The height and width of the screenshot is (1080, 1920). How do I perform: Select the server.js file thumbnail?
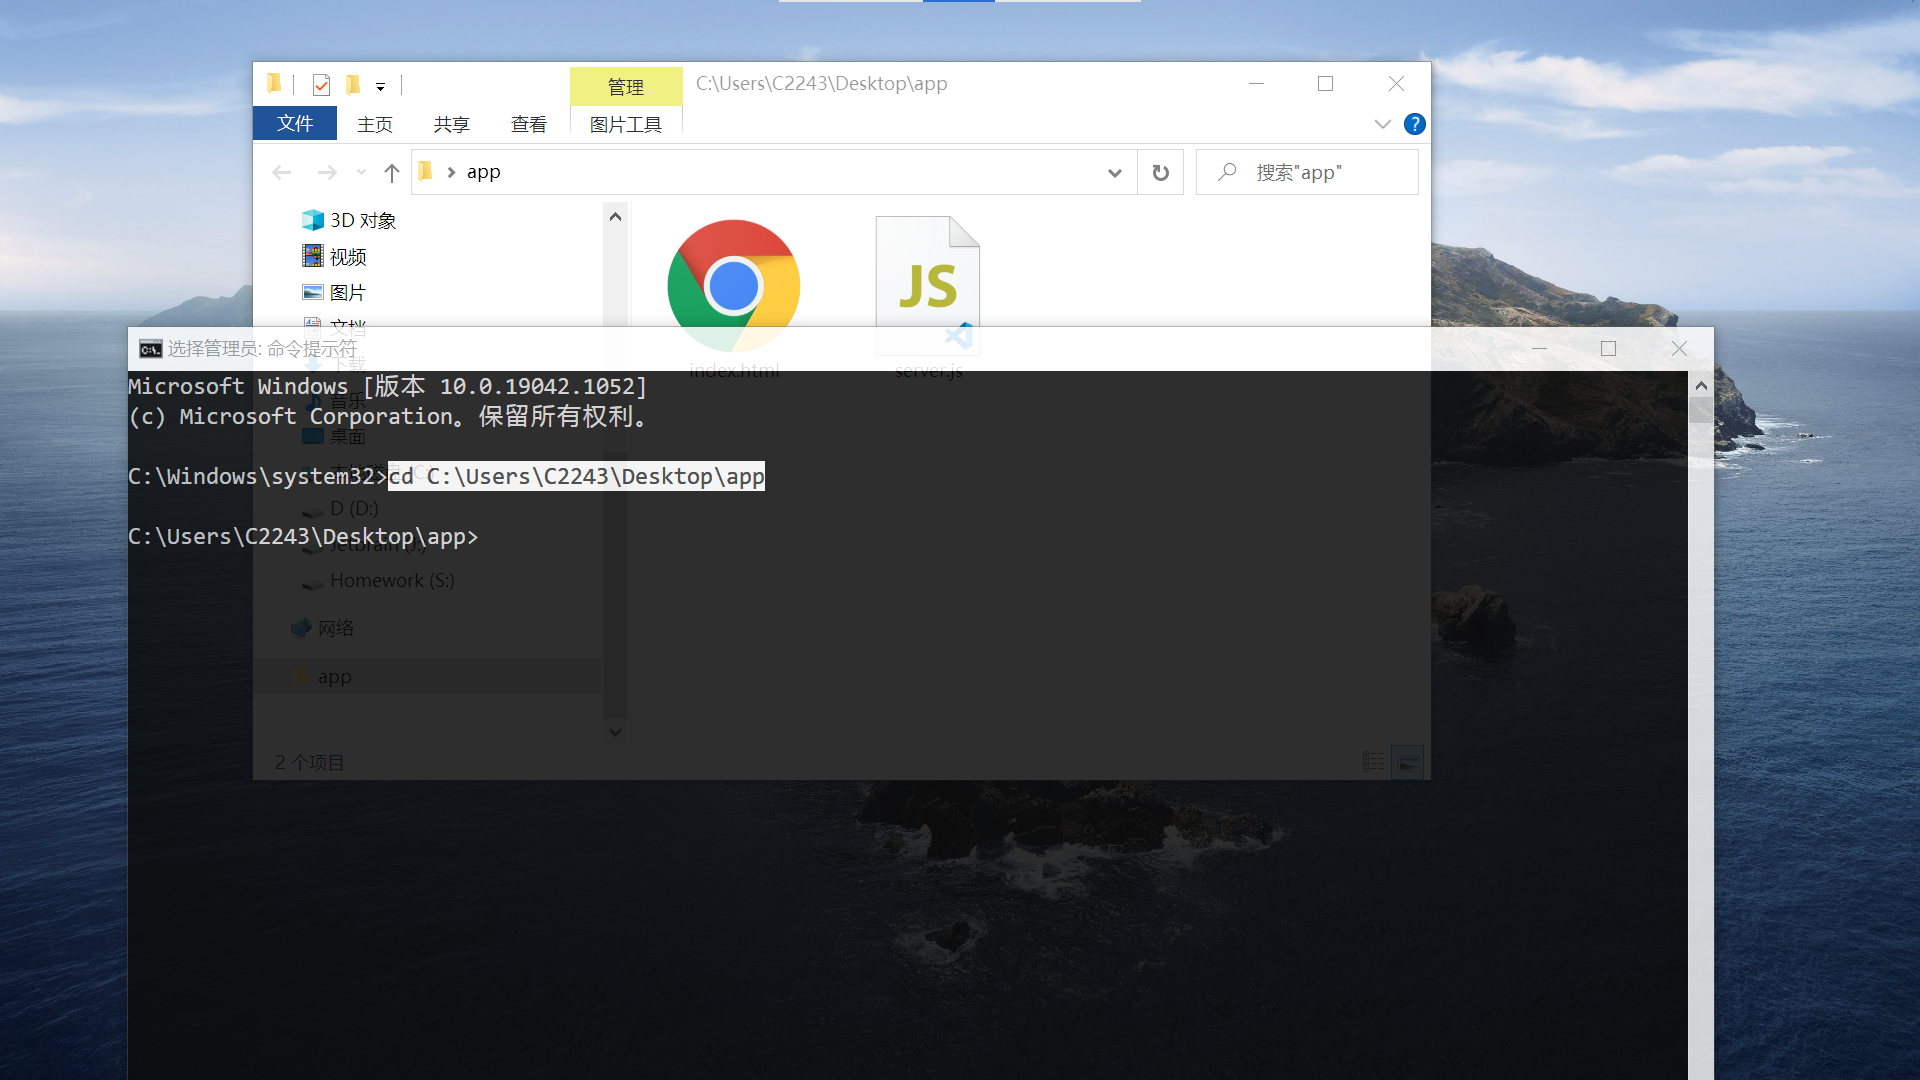[x=928, y=285]
